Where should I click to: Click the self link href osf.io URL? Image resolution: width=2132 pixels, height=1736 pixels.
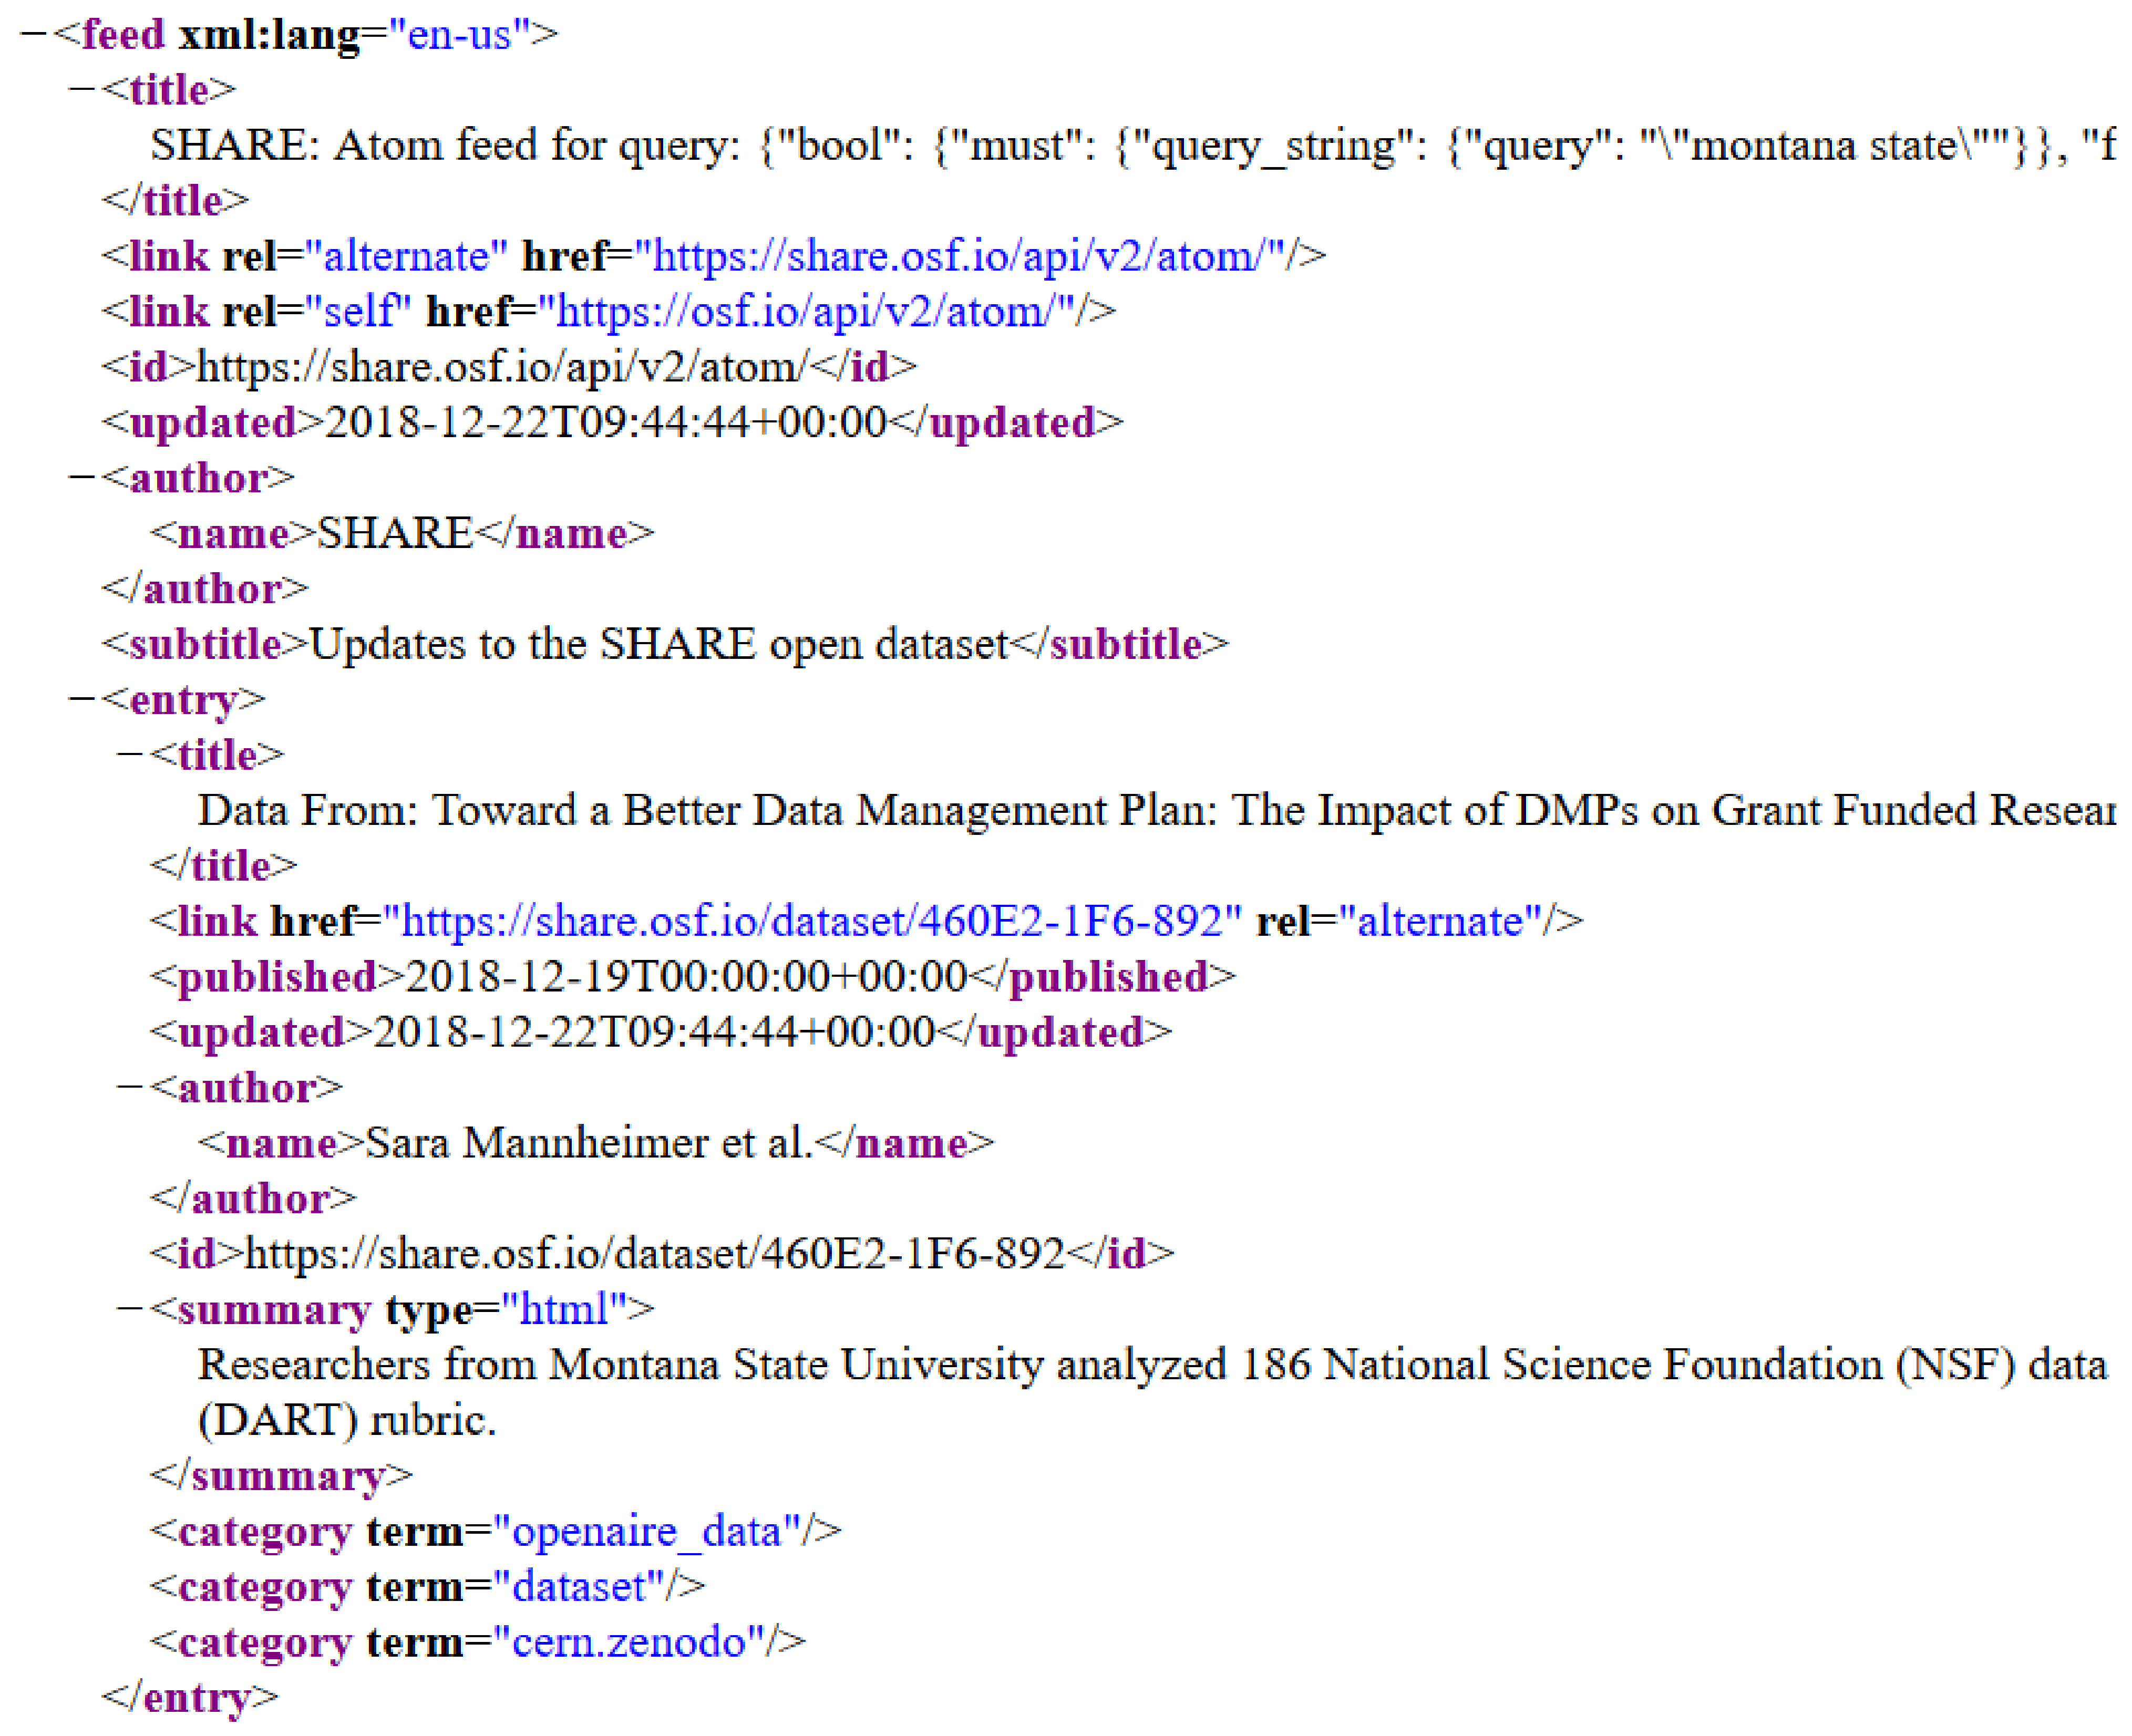coord(806,311)
